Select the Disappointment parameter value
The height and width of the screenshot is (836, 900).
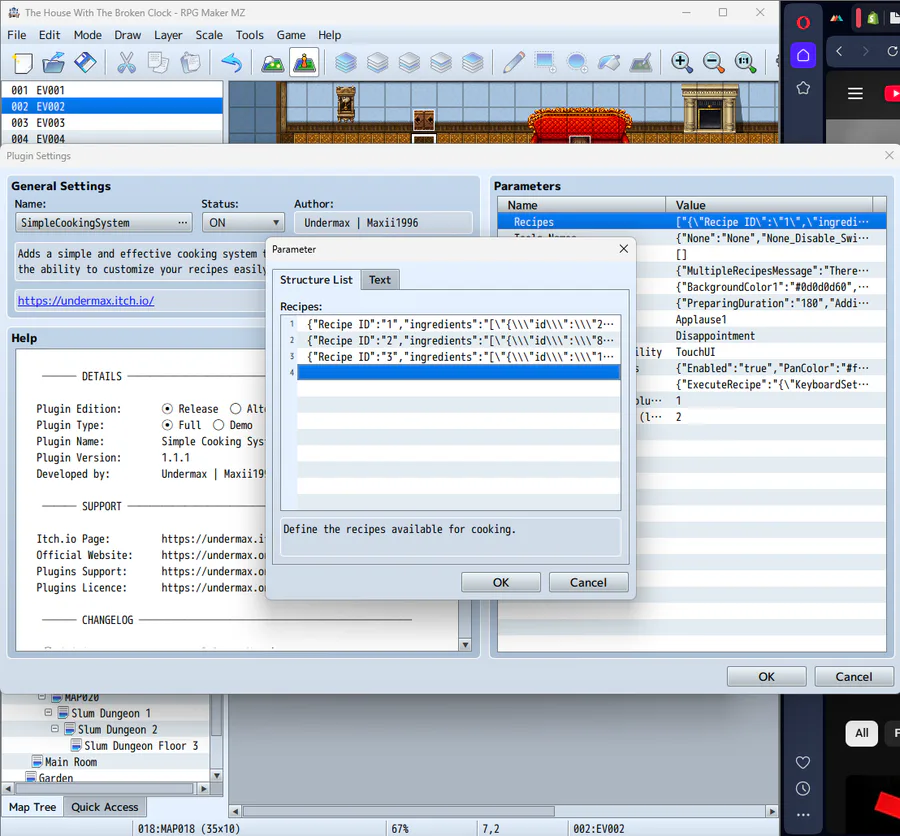(715, 335)
